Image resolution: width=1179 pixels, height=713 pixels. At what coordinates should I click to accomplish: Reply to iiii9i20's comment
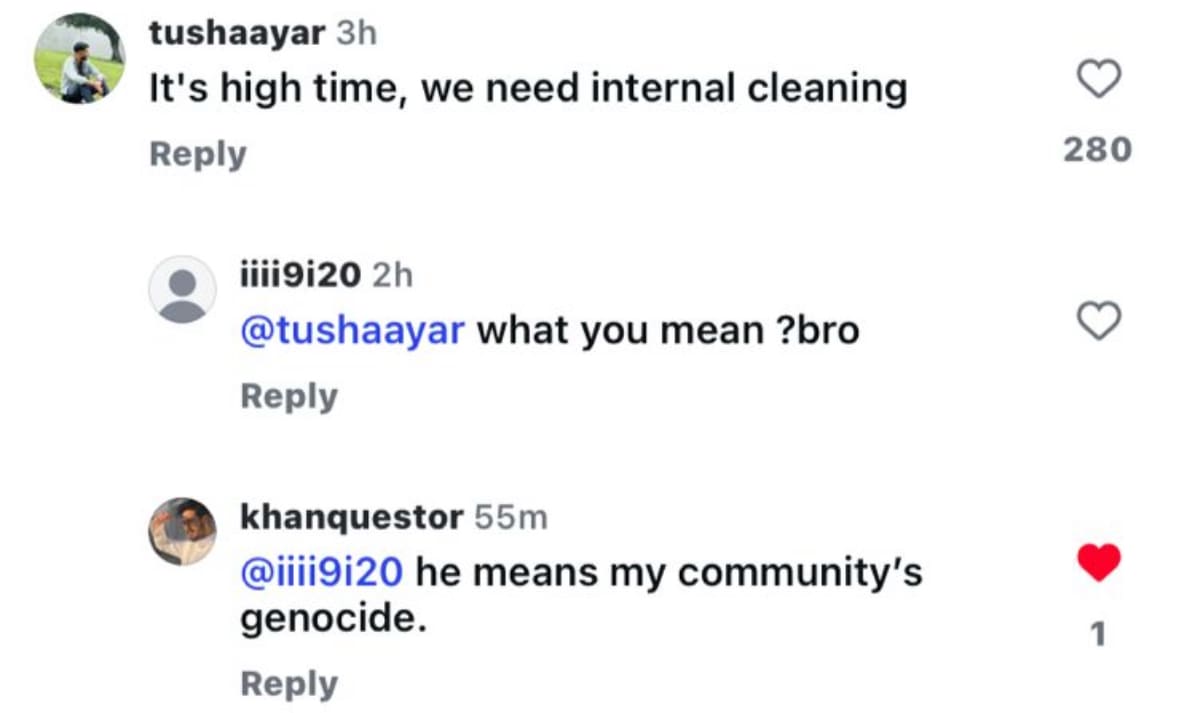(289, 396)
